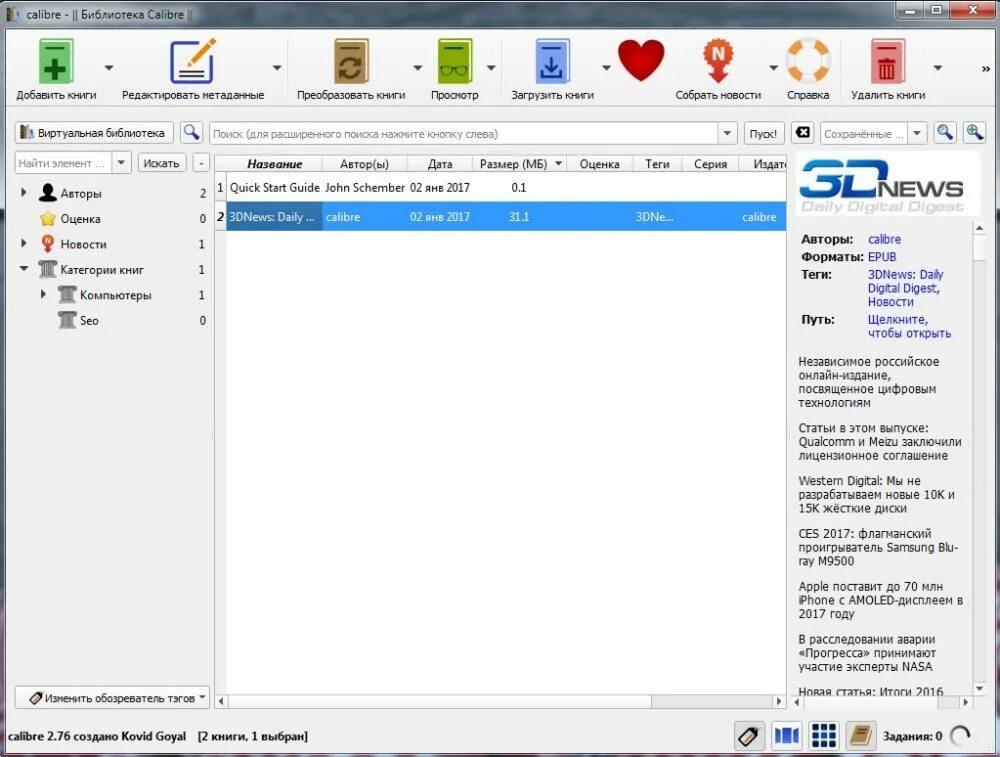Click the Щелкните, чтобы открыть path link
The image size is (1000, 757).
[x=909, y=326]
